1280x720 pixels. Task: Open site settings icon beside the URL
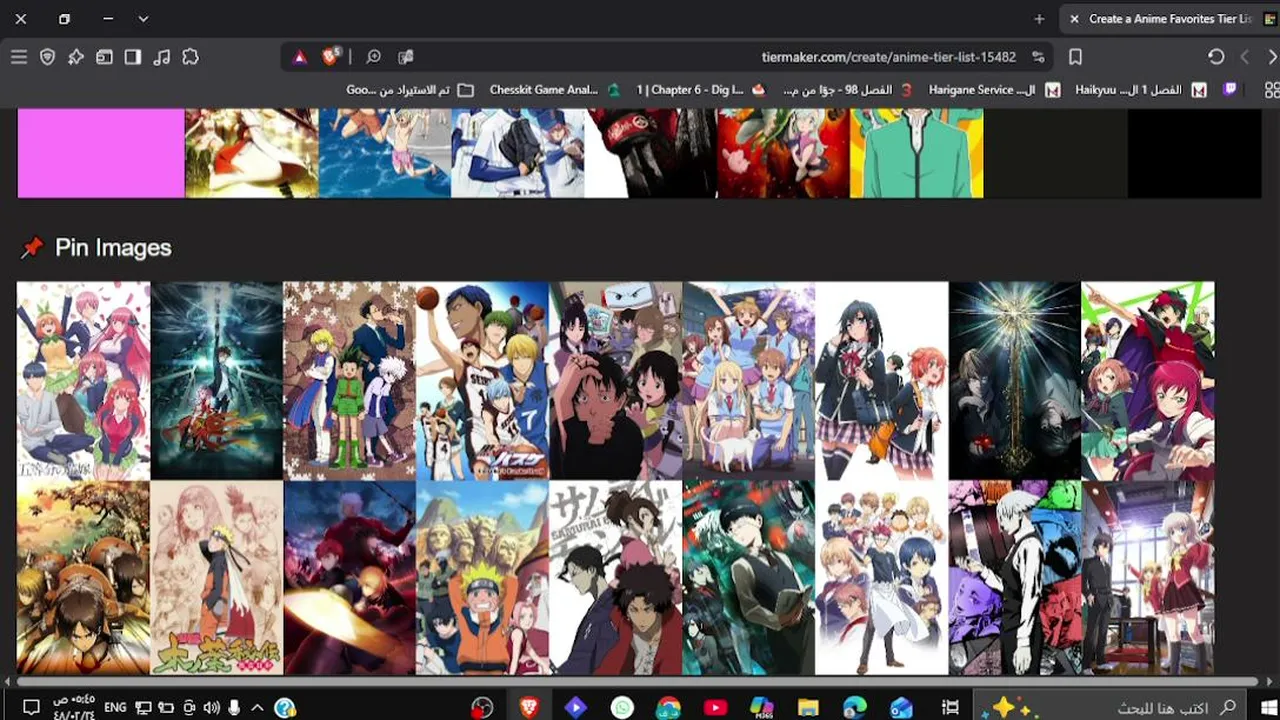click(1038, 57)
